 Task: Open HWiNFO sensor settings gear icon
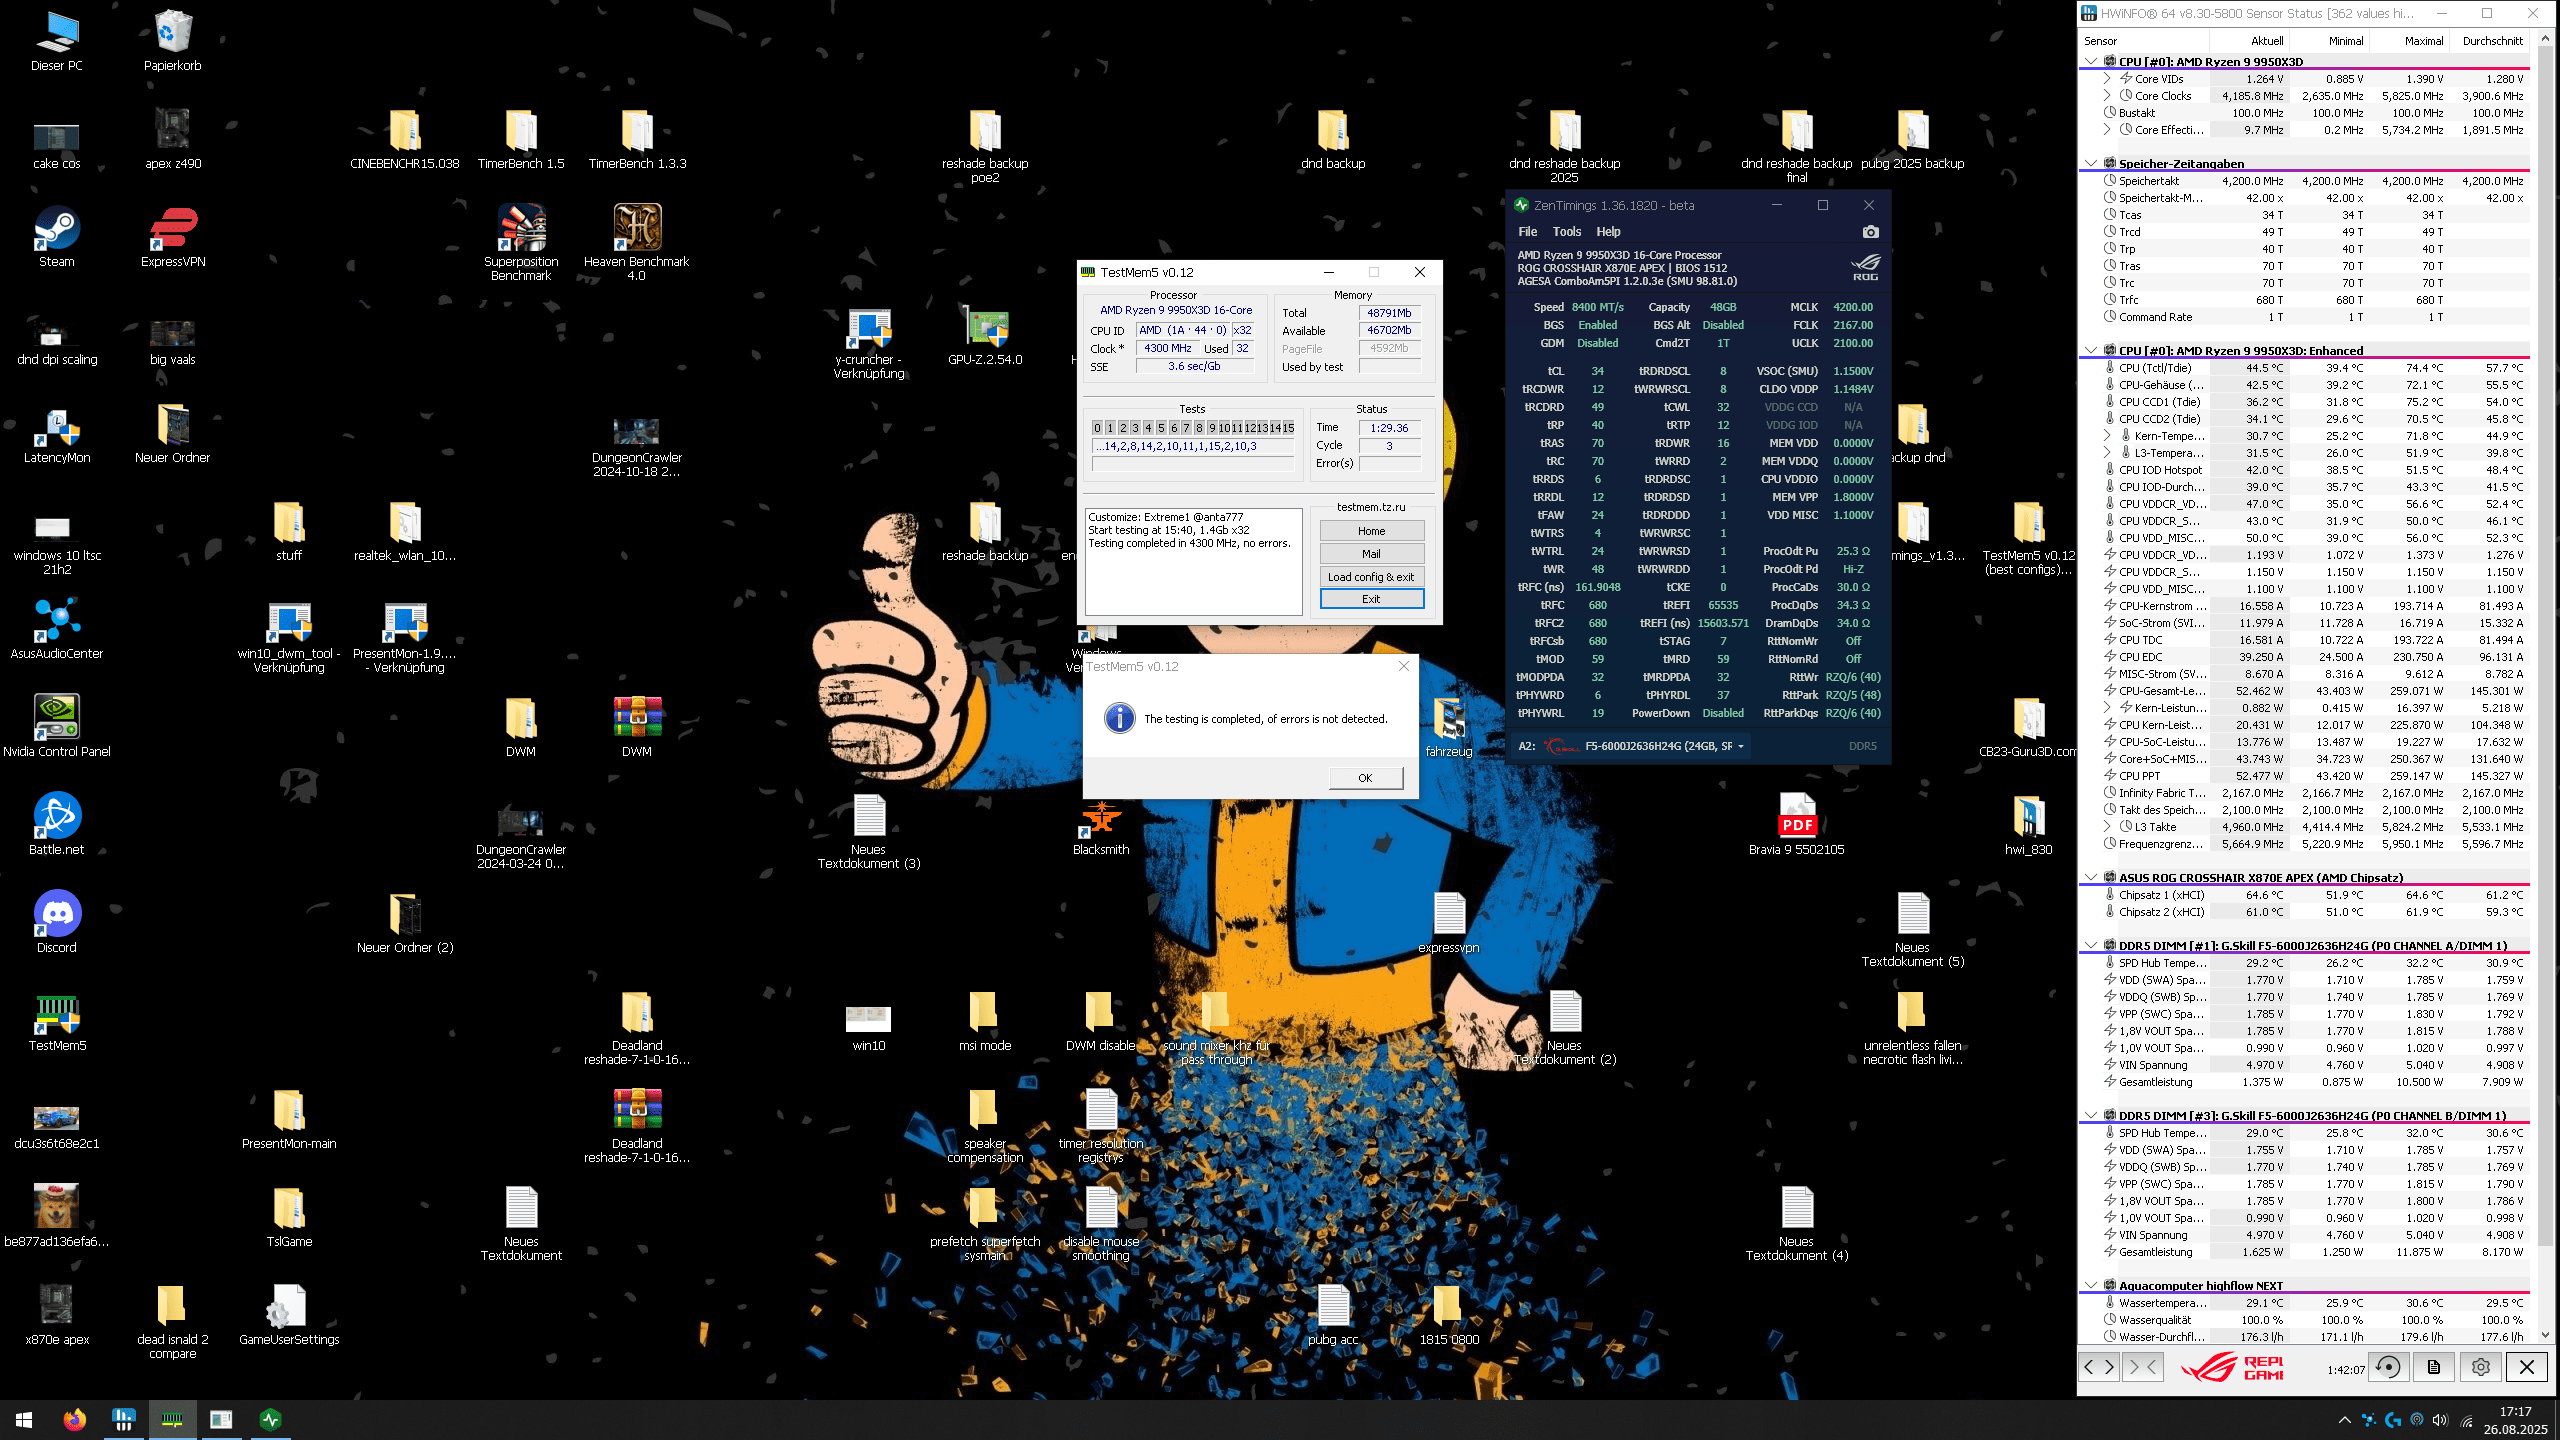pos(2480,1367)
